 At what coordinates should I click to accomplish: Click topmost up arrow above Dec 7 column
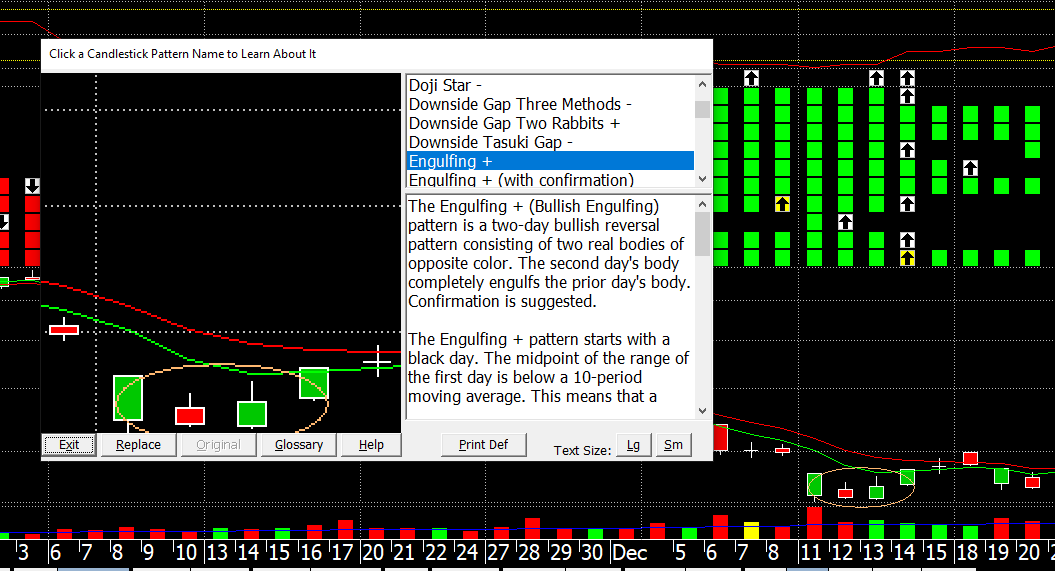pyautogui.click(x=752, y=78)
